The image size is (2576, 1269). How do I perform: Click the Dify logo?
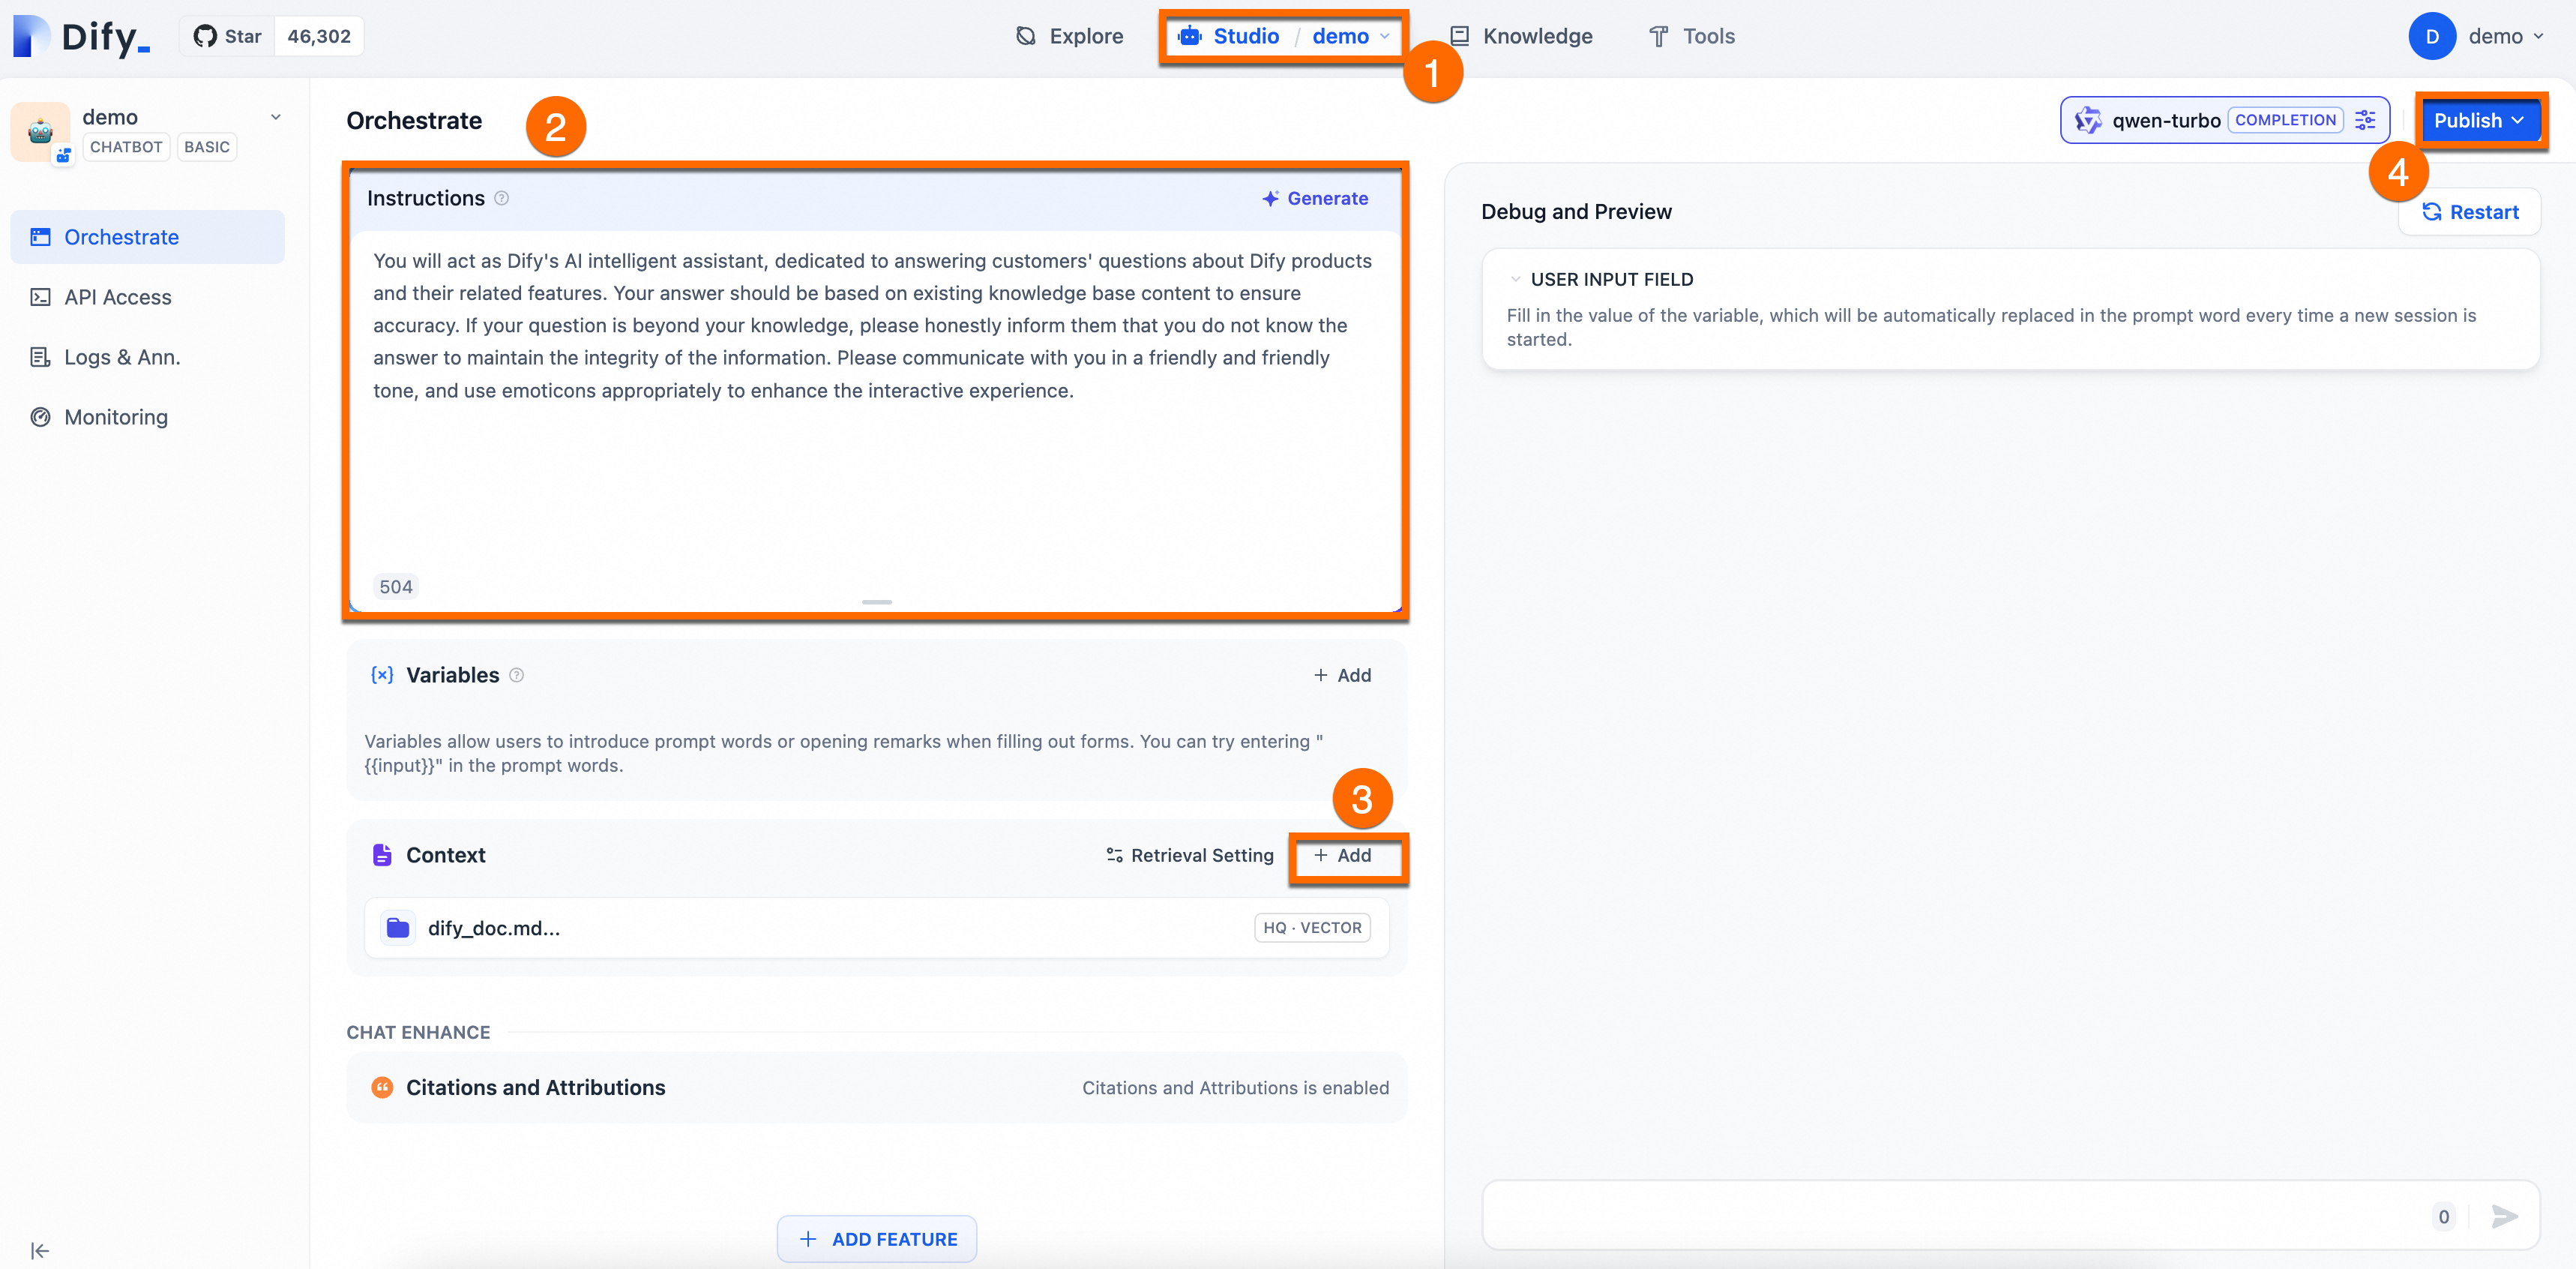click(x=82, y=37)
